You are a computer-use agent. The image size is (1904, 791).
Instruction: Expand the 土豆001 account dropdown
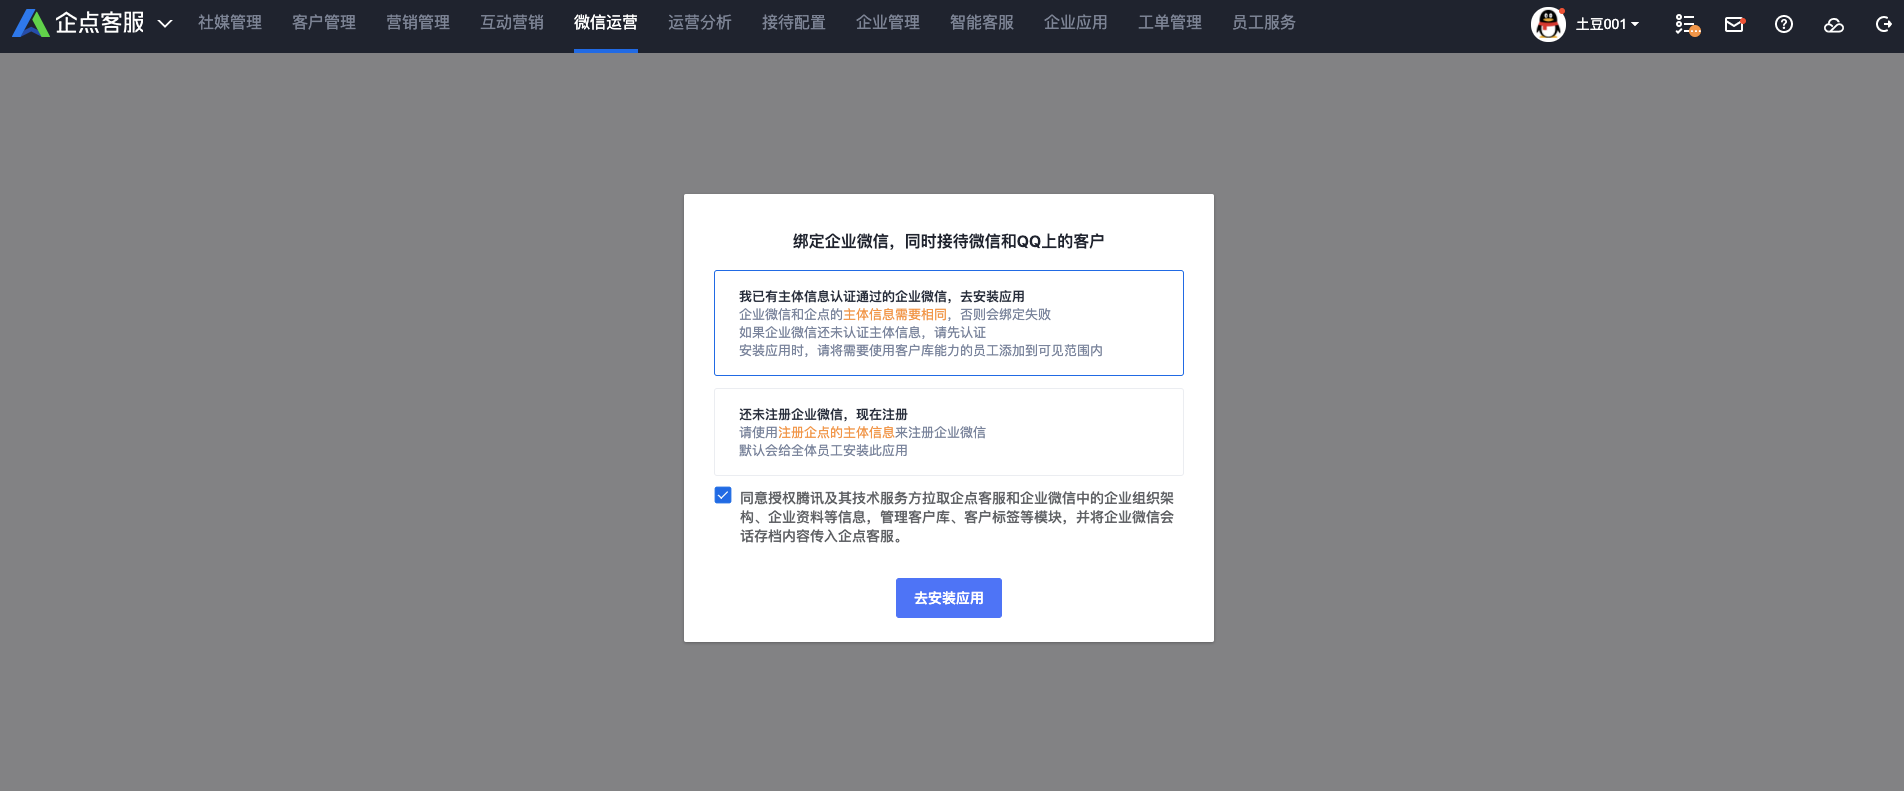[1608, 24]
